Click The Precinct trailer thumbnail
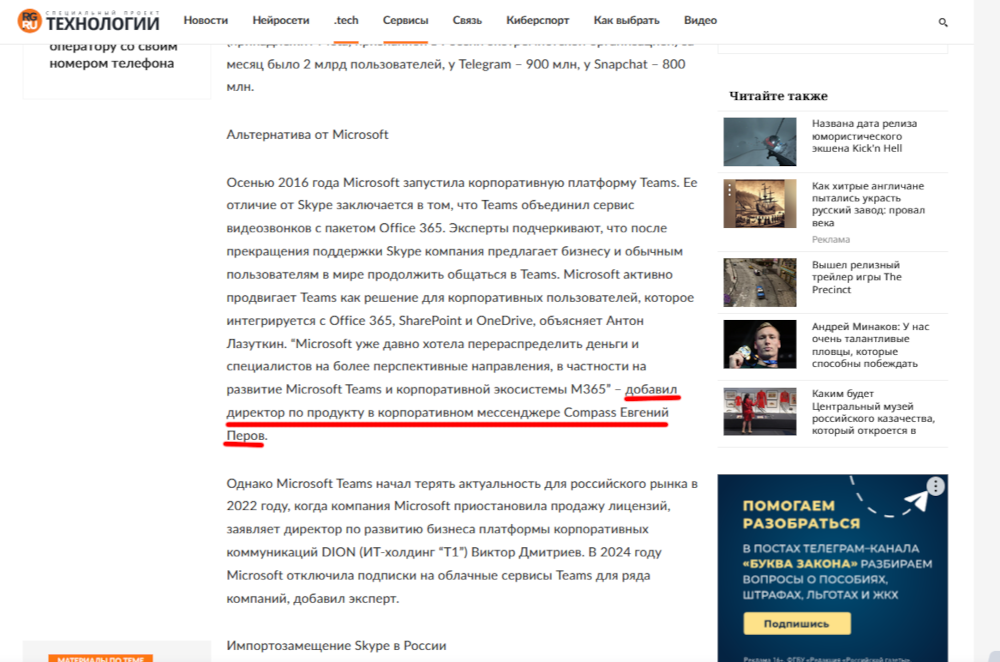The height and width of the screenshot is (662, 1000). [x=760, y=283]
